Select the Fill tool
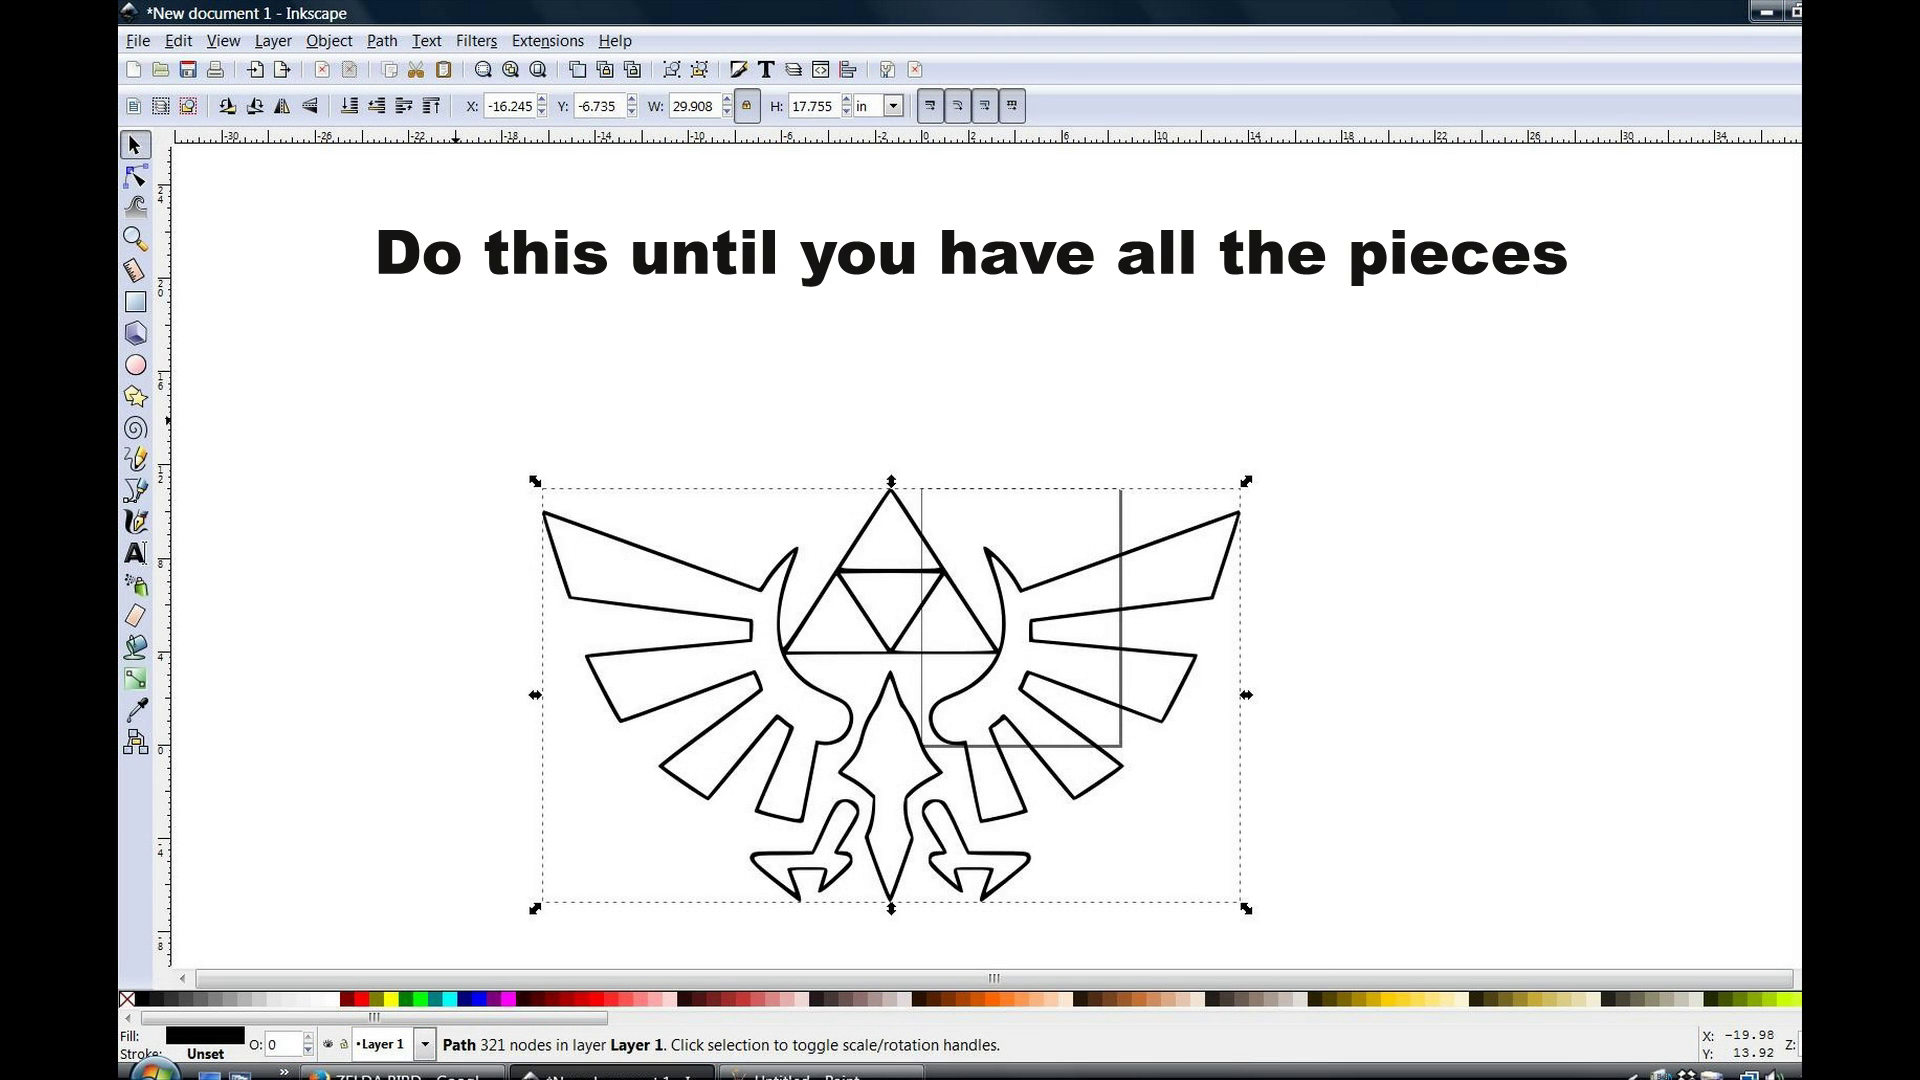The width and height of the screenshot is (1920, 1080). (136, 647)
